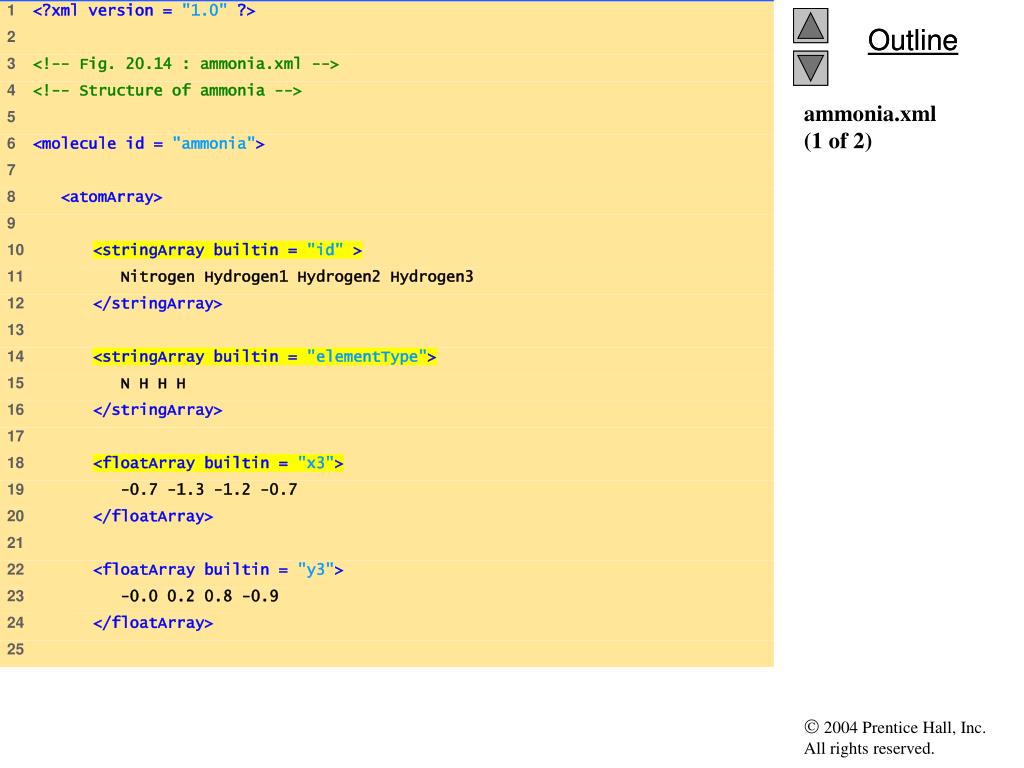The image size is (1024, 768).
Task: Click highlighted stringArray builtin "elementType" tag
Action: click(264, 357)
